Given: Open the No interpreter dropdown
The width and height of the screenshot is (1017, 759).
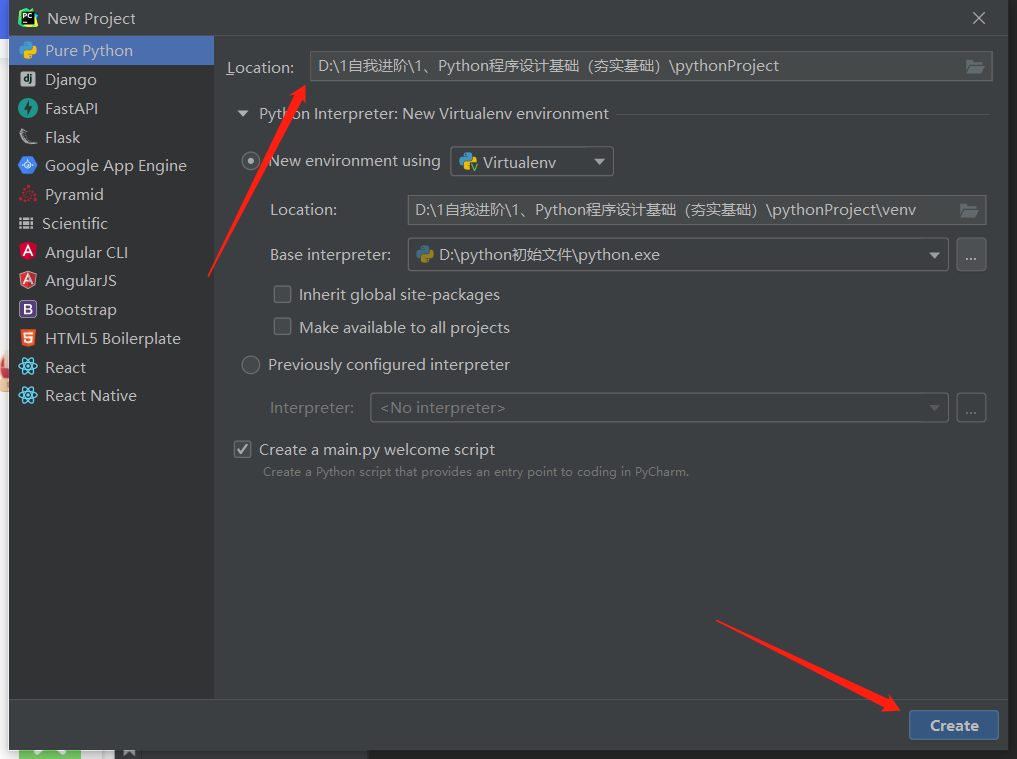Looking at the screenshot, I should pyautogui.click(x=659, y=407).
